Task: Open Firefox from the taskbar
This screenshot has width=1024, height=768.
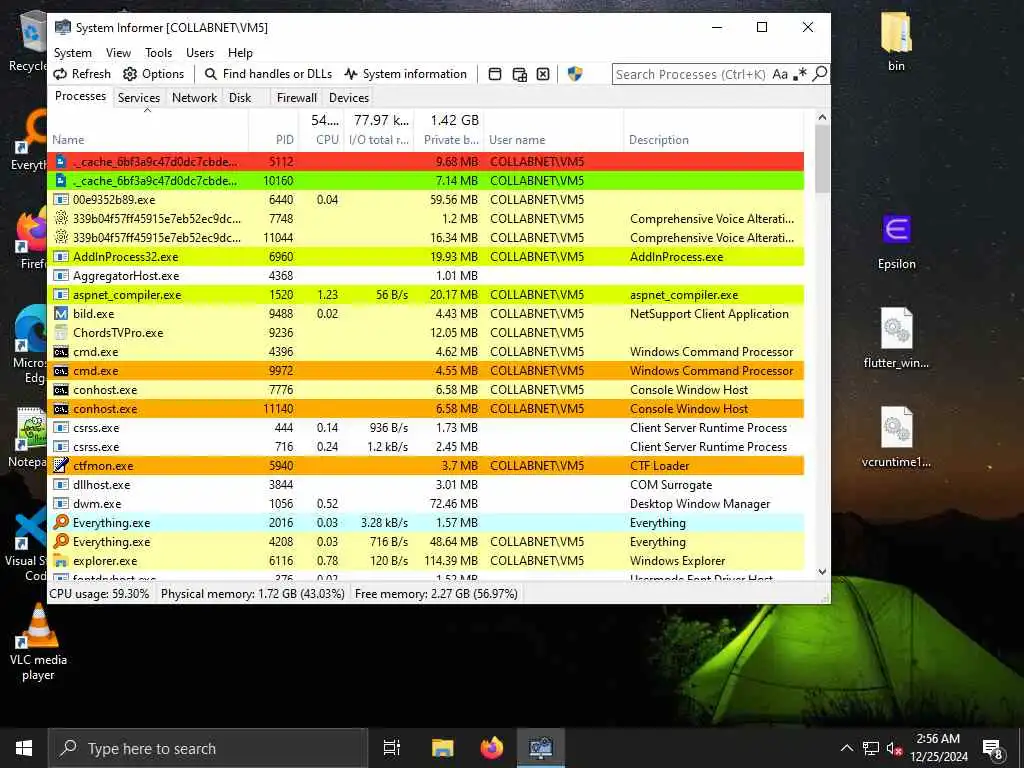Action: 492,748
